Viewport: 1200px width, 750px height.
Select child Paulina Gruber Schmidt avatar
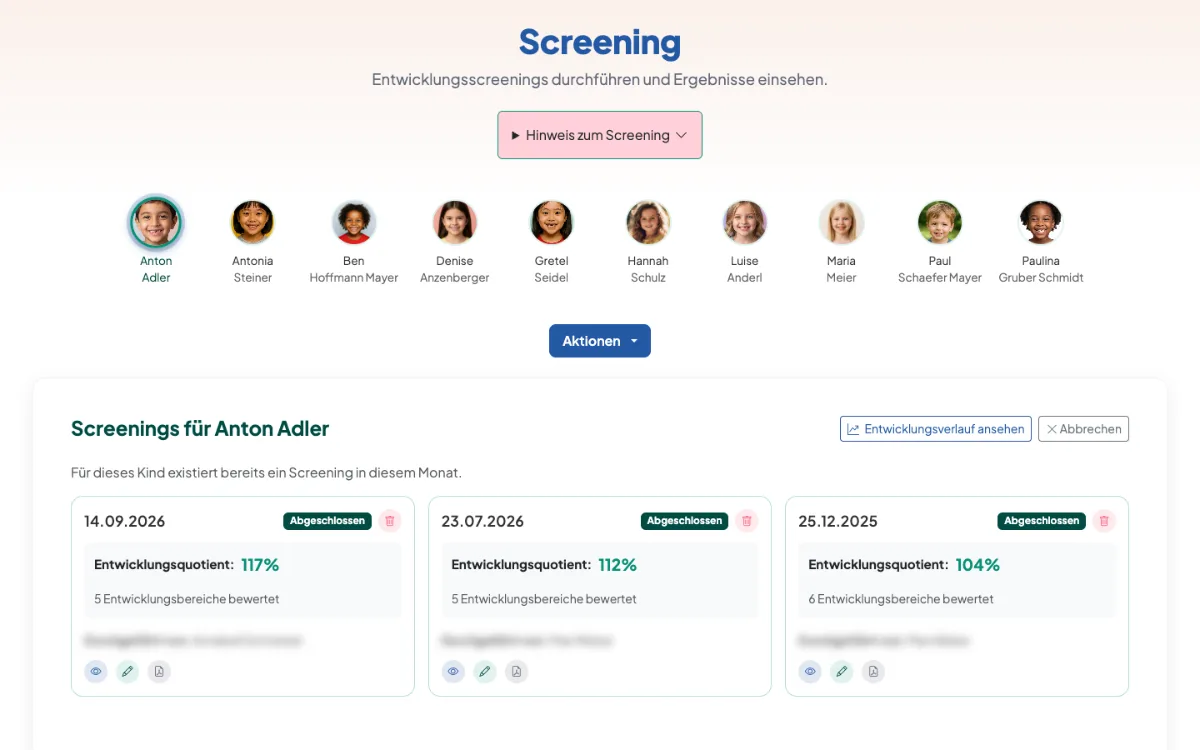pyautogui.click(x=1041, y=222)
